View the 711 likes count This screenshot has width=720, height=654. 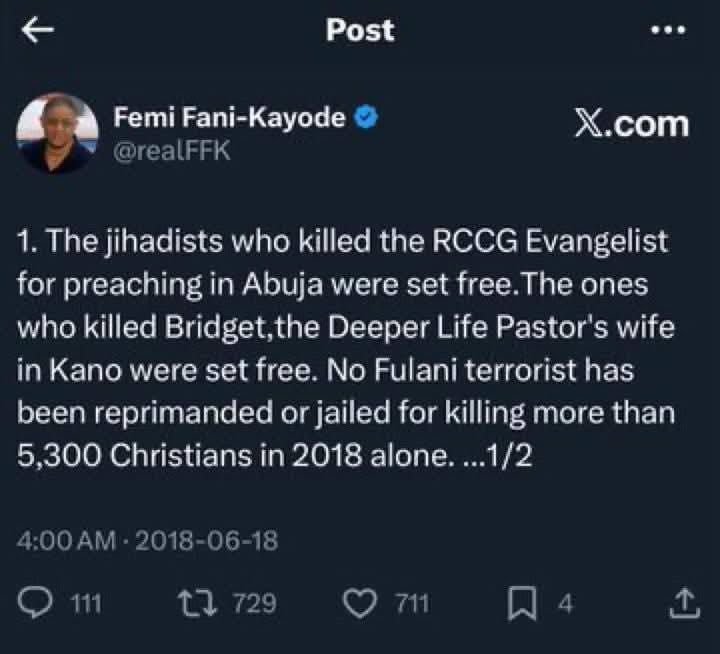click(412, 604)
